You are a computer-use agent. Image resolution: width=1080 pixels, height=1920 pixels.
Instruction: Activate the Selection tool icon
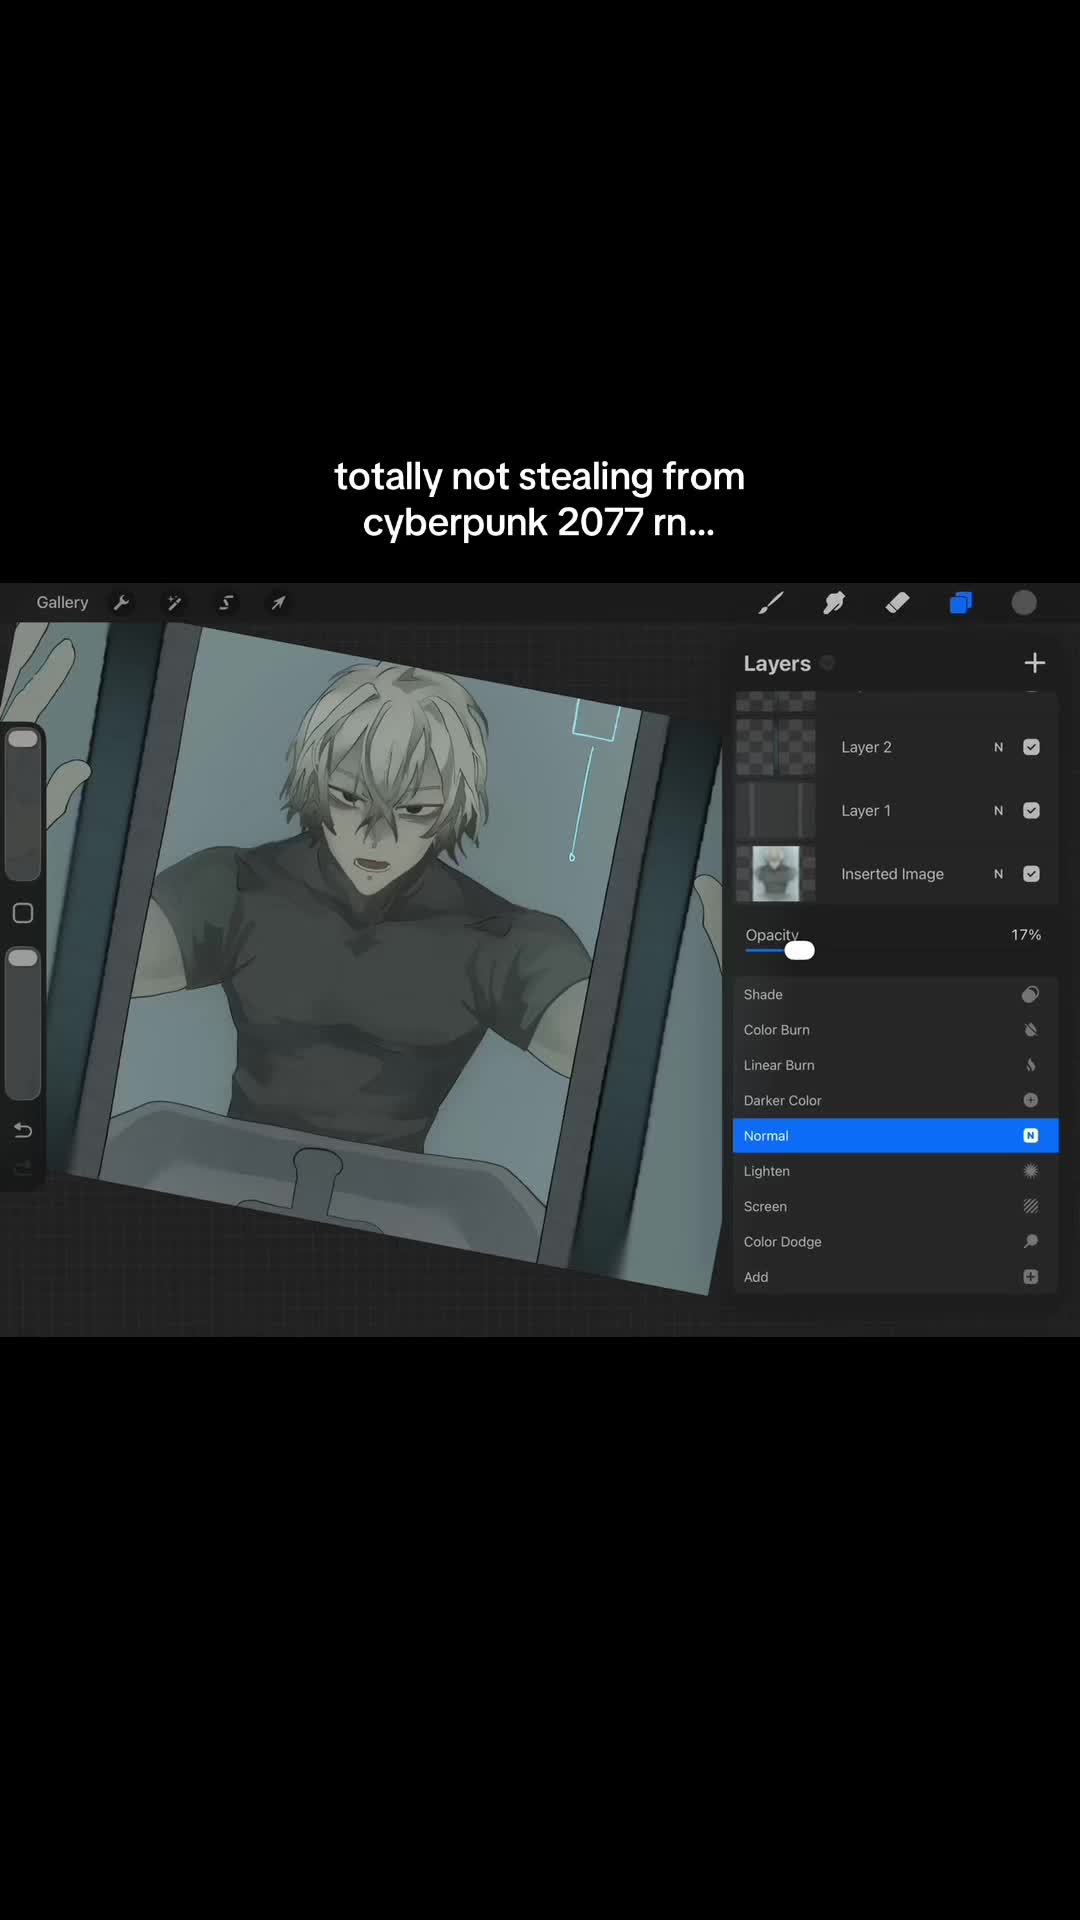(226, 602)
